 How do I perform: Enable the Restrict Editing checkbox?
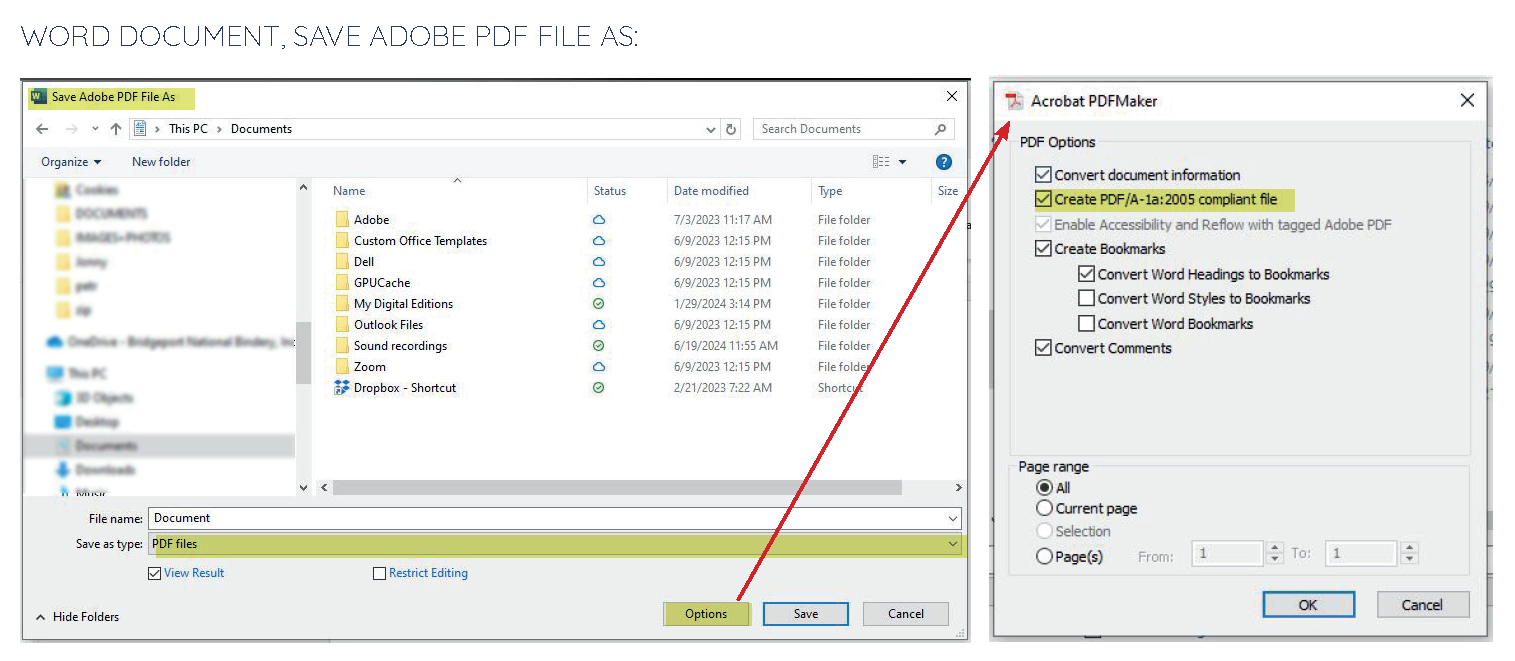pyautogui.click(x=379, y=574)
